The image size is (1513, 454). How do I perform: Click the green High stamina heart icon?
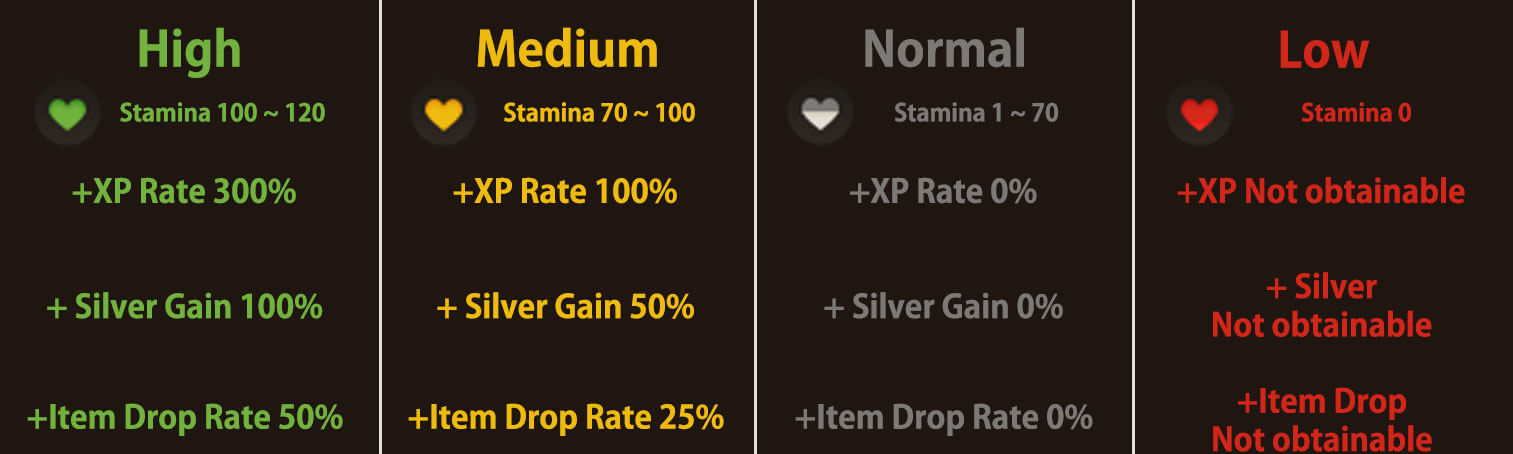click(x=67, y=113)
